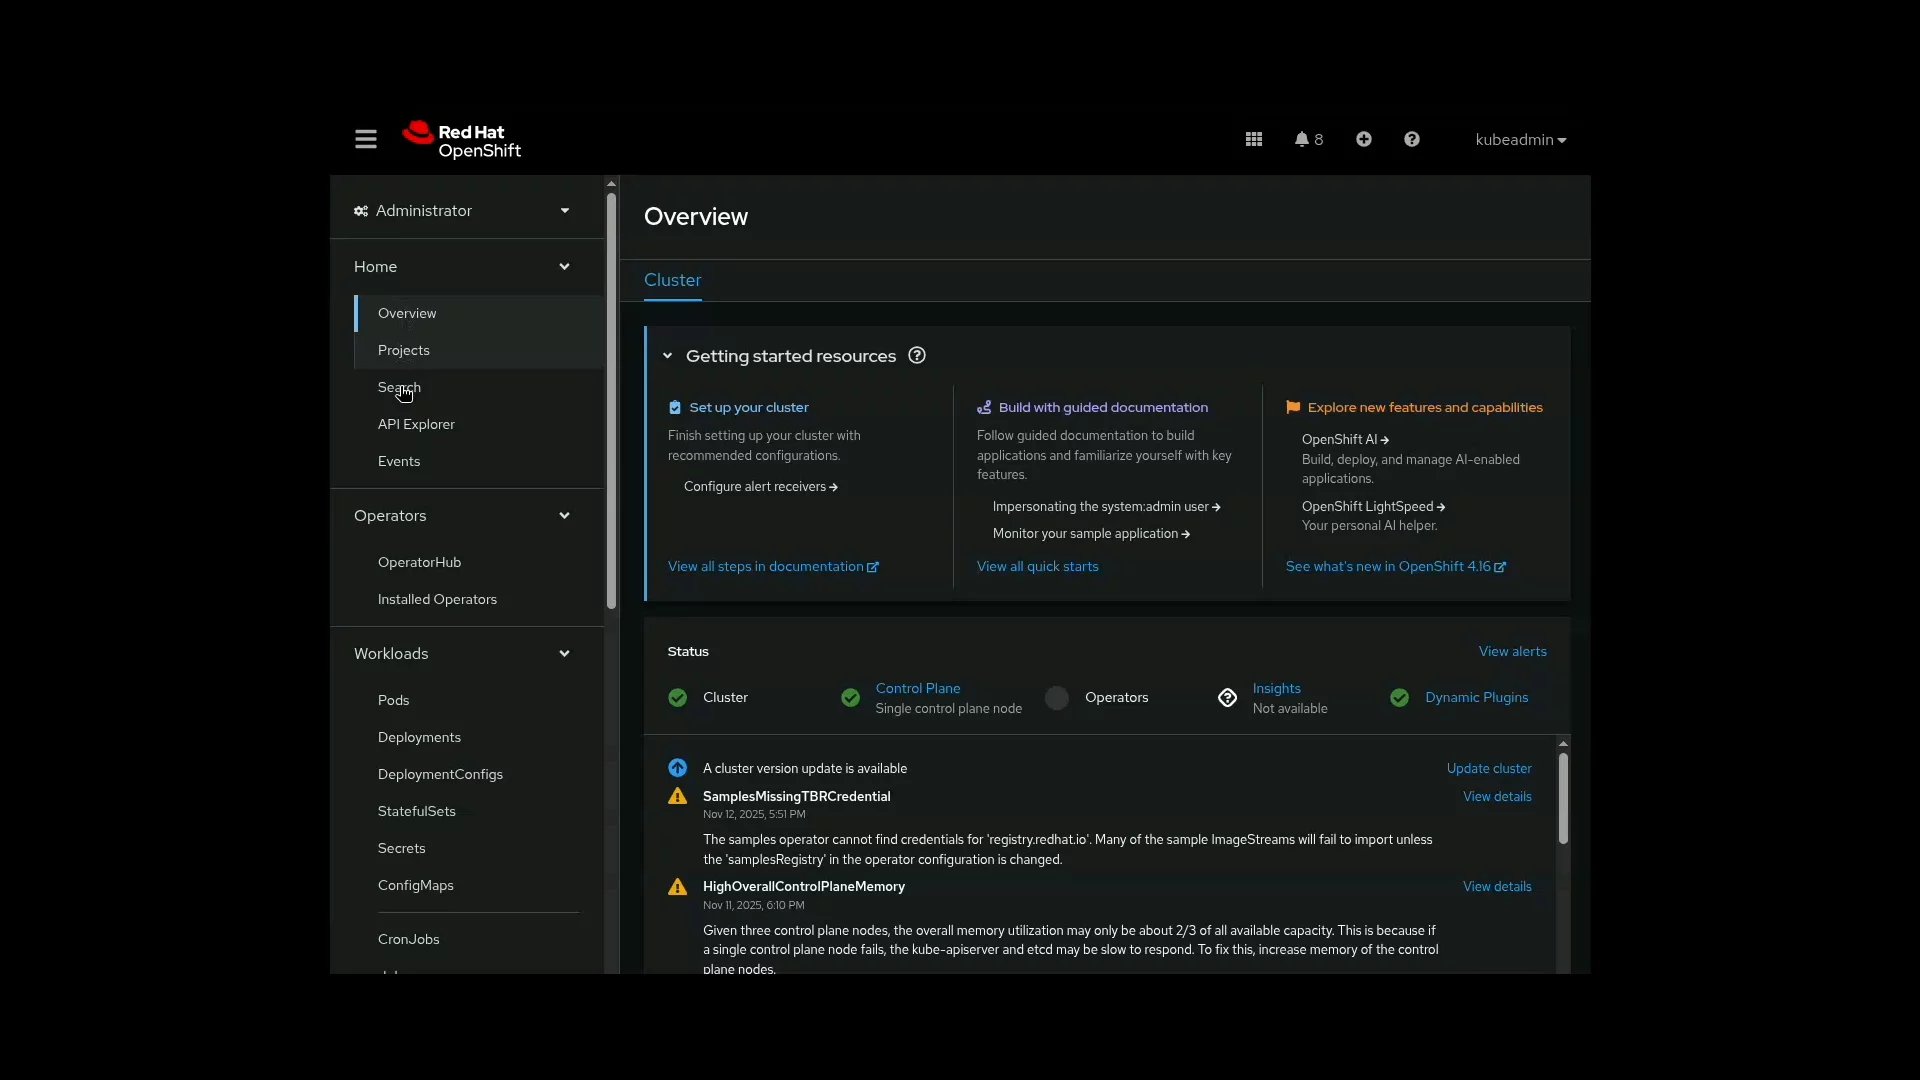Viewport: 1920px width, 1080px height.
Task: Open notifications via the bell icon
Action: point(1303,139)
